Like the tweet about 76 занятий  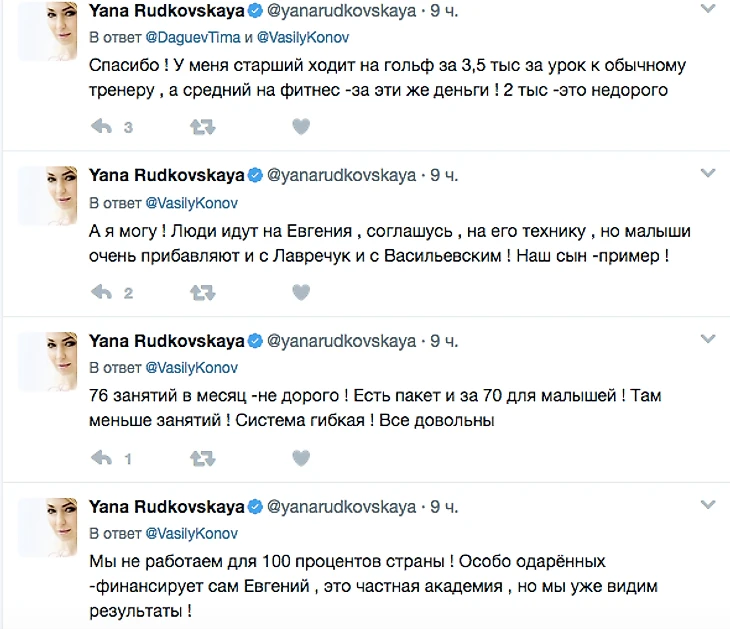pos(300,458)
